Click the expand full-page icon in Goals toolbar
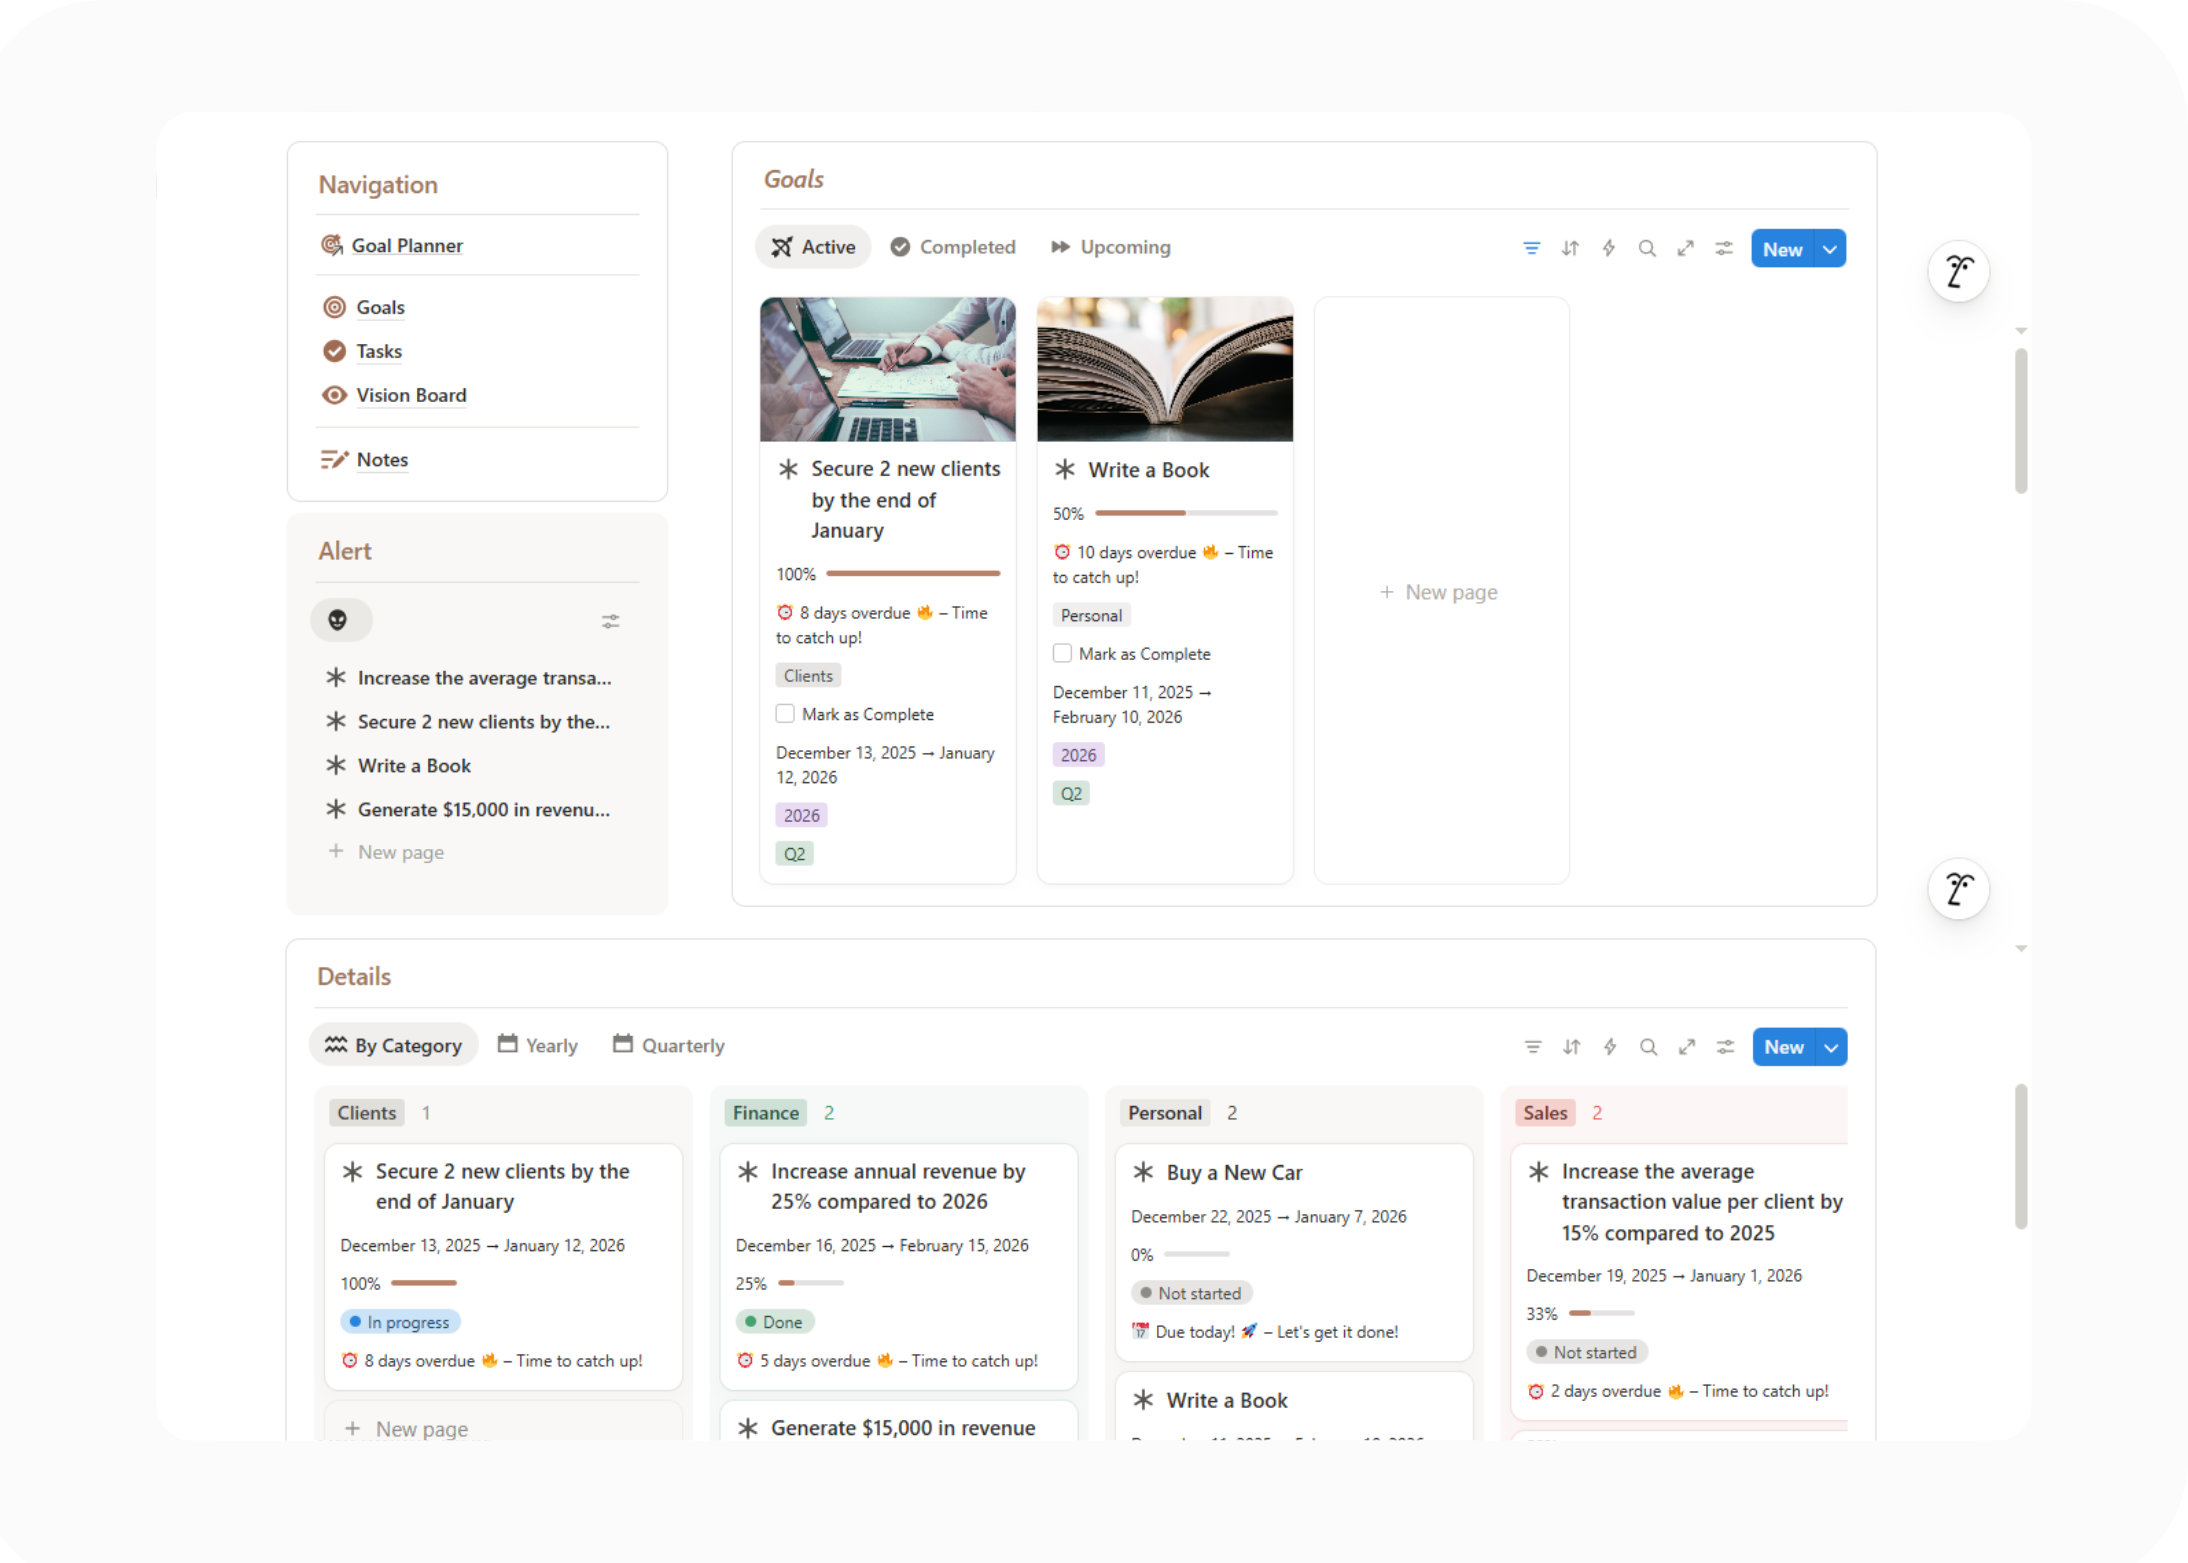The image size is (2188, 1563). coord(1685,248)
